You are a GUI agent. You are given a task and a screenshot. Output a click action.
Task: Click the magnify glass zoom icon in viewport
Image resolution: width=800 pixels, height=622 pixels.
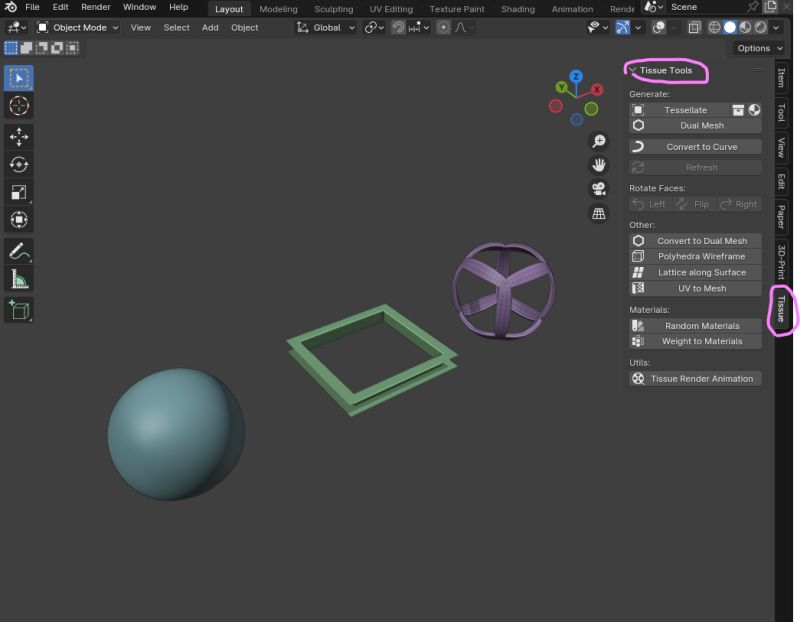tap(598, 141)
